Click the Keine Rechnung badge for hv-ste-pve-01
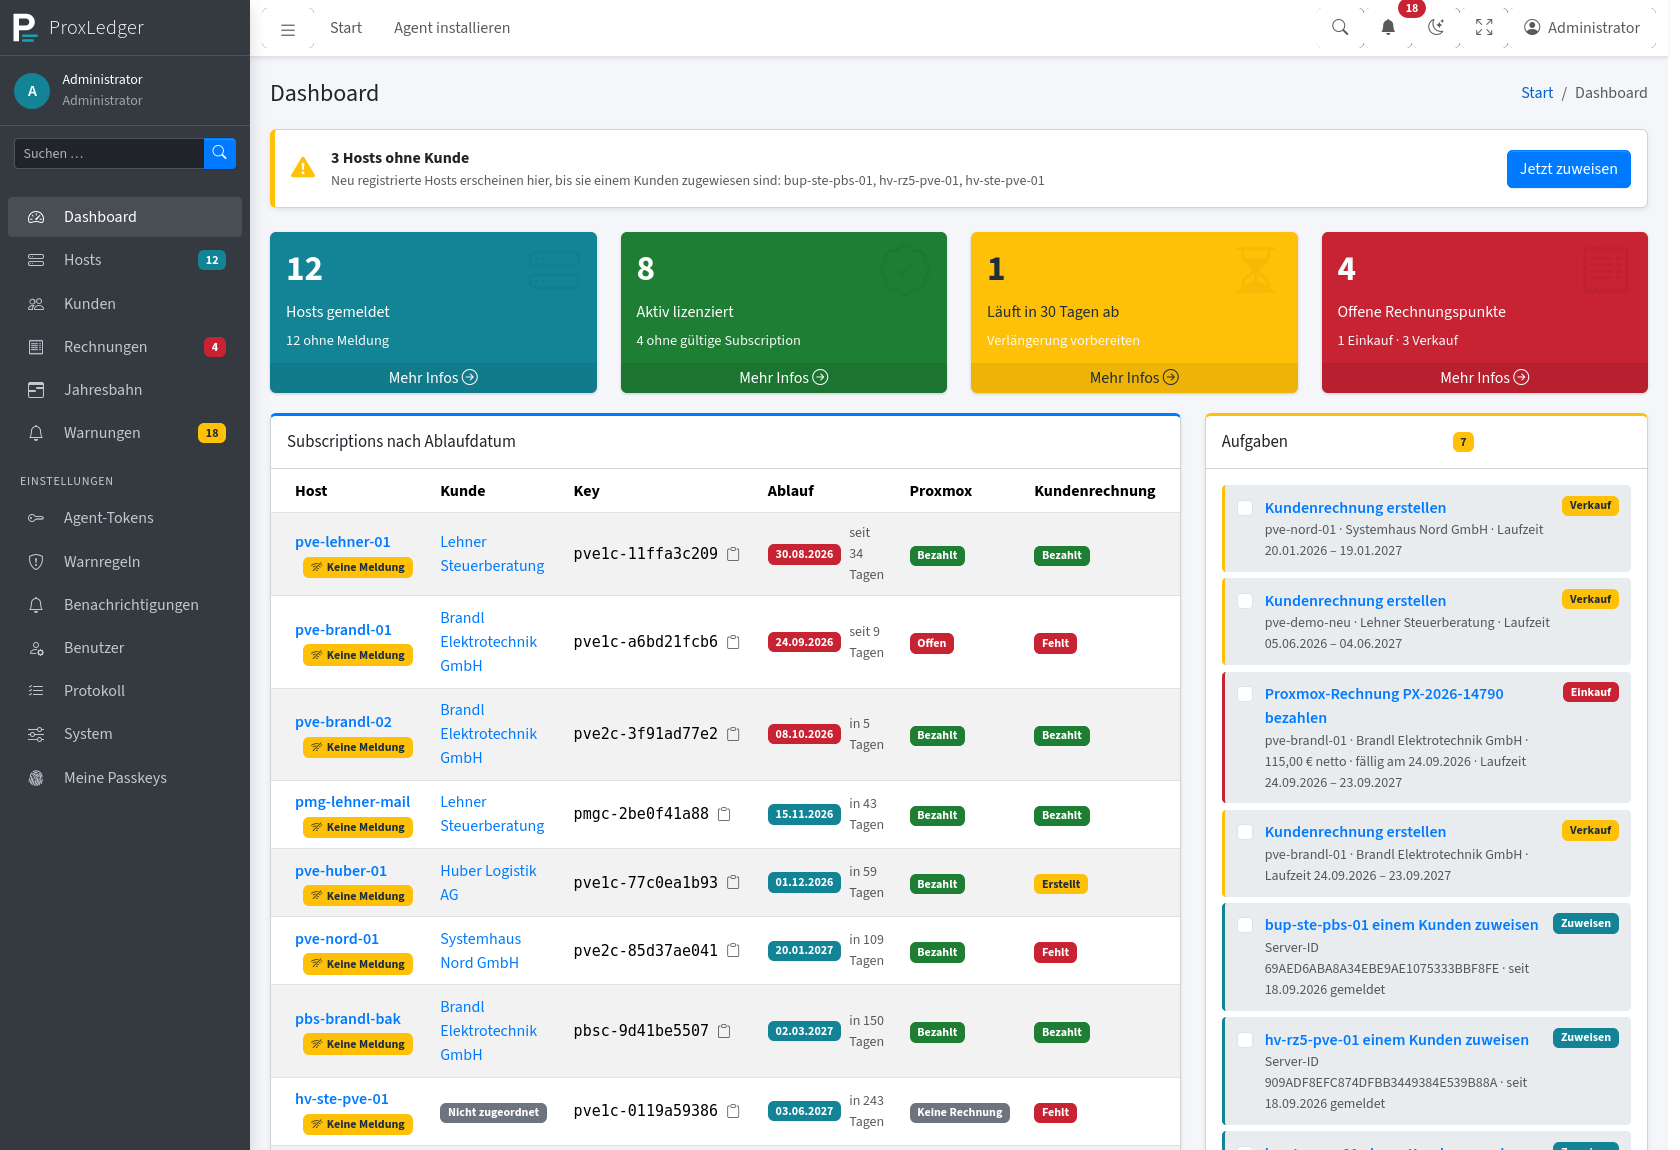This screenshot has width=1680, height=1150. pyautogui.click(x=959, y=1112)
